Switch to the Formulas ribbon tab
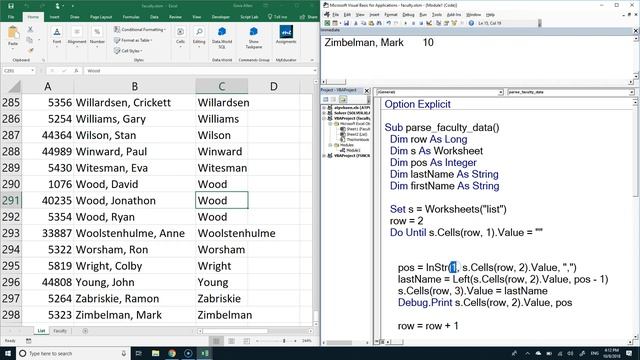The height and width of the screenshot is (360, 640). coord(131,17)
